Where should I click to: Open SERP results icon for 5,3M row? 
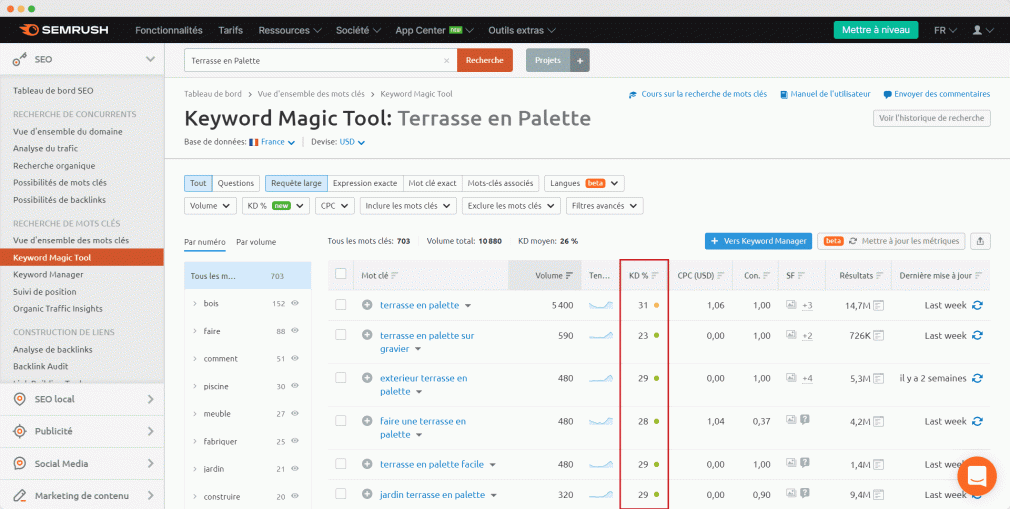coord(878,378)
